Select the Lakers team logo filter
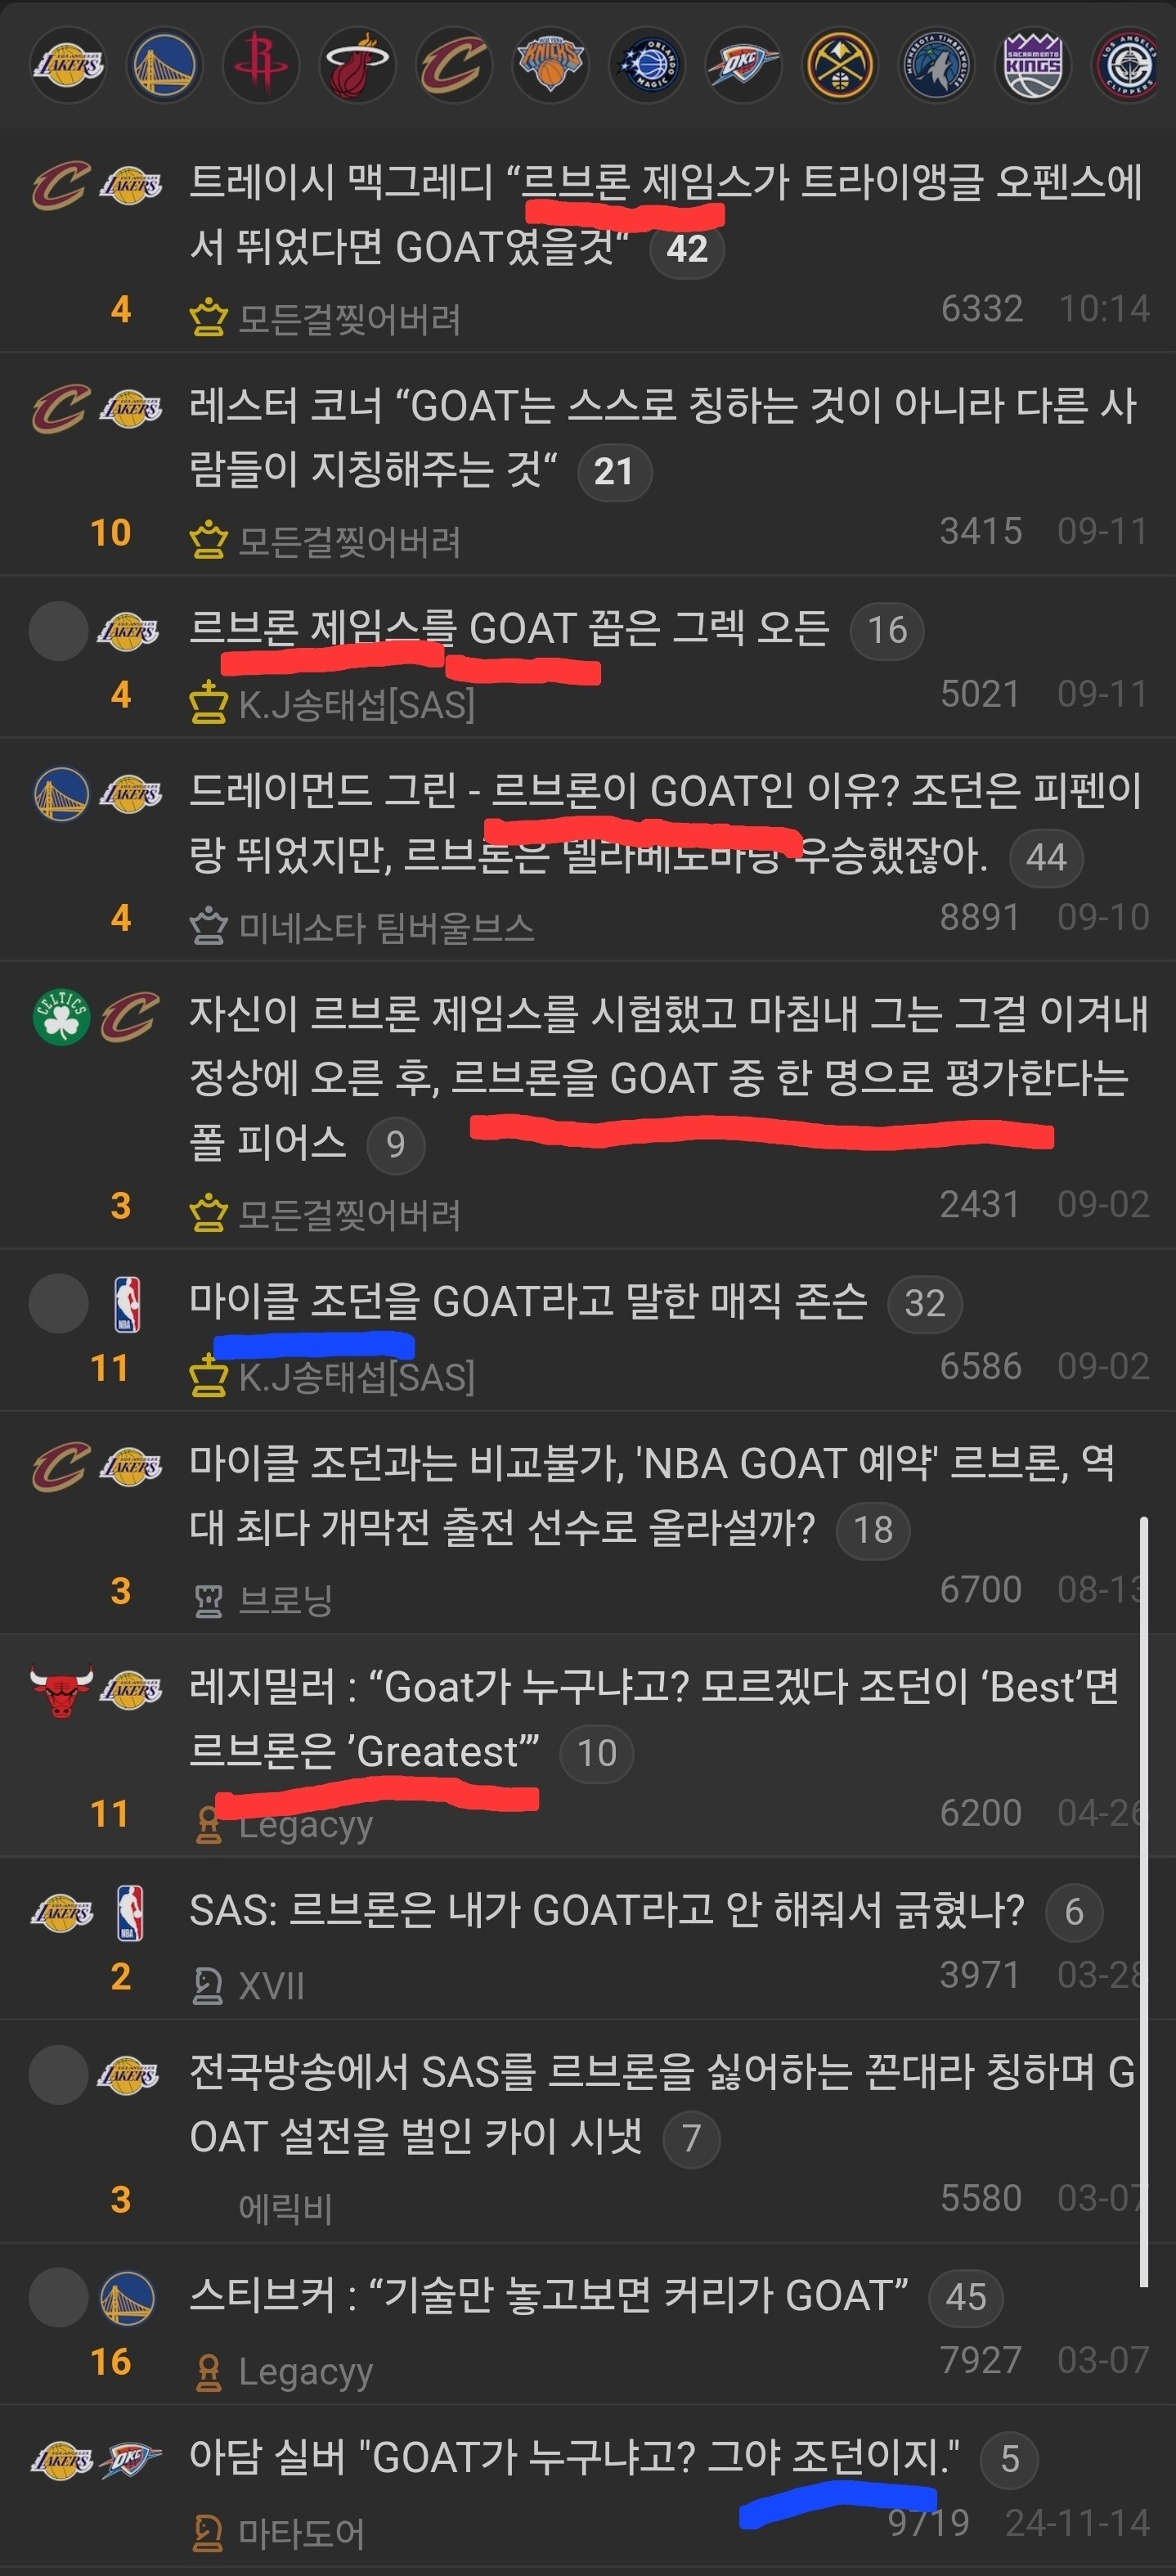 tap(66, 65)
